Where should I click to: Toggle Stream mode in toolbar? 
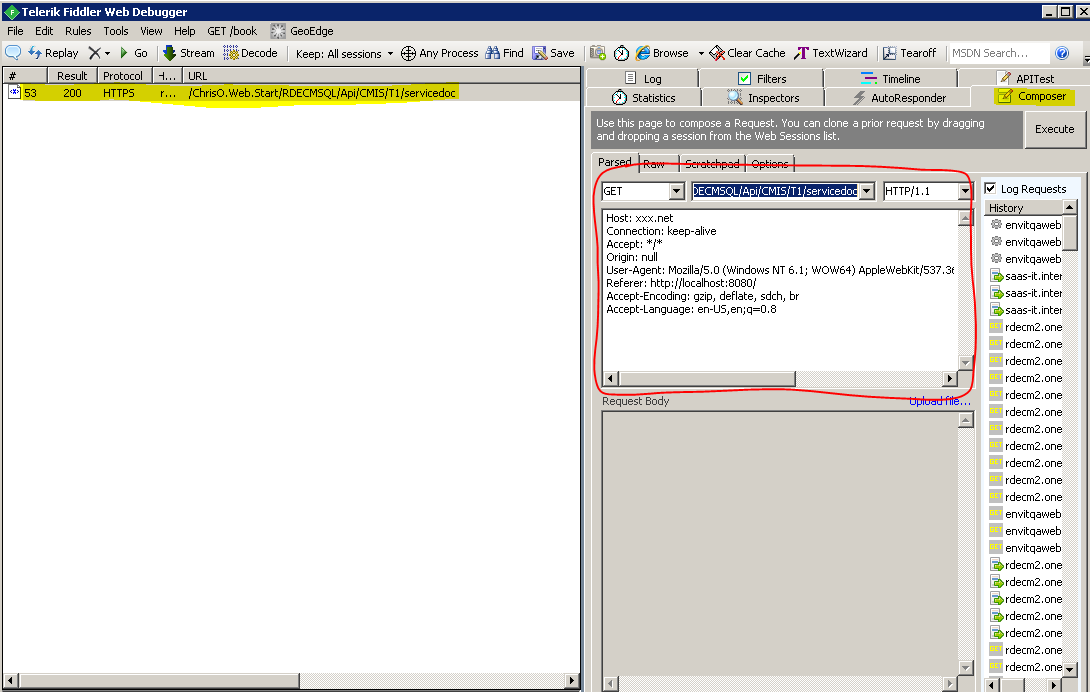click(188, 53)
